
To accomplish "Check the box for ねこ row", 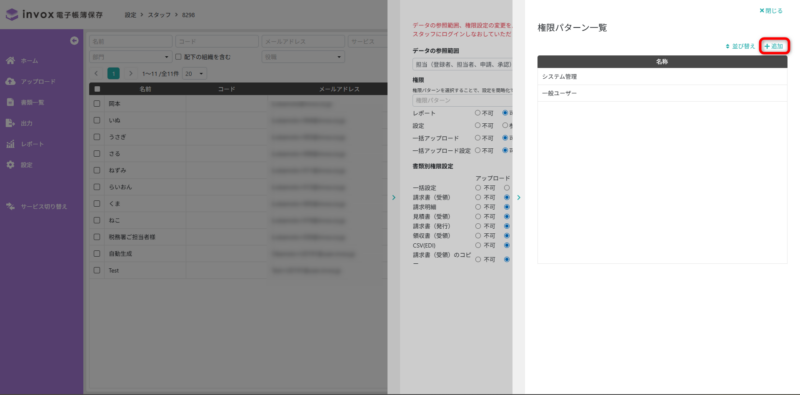I will click(x=97, y=220).
